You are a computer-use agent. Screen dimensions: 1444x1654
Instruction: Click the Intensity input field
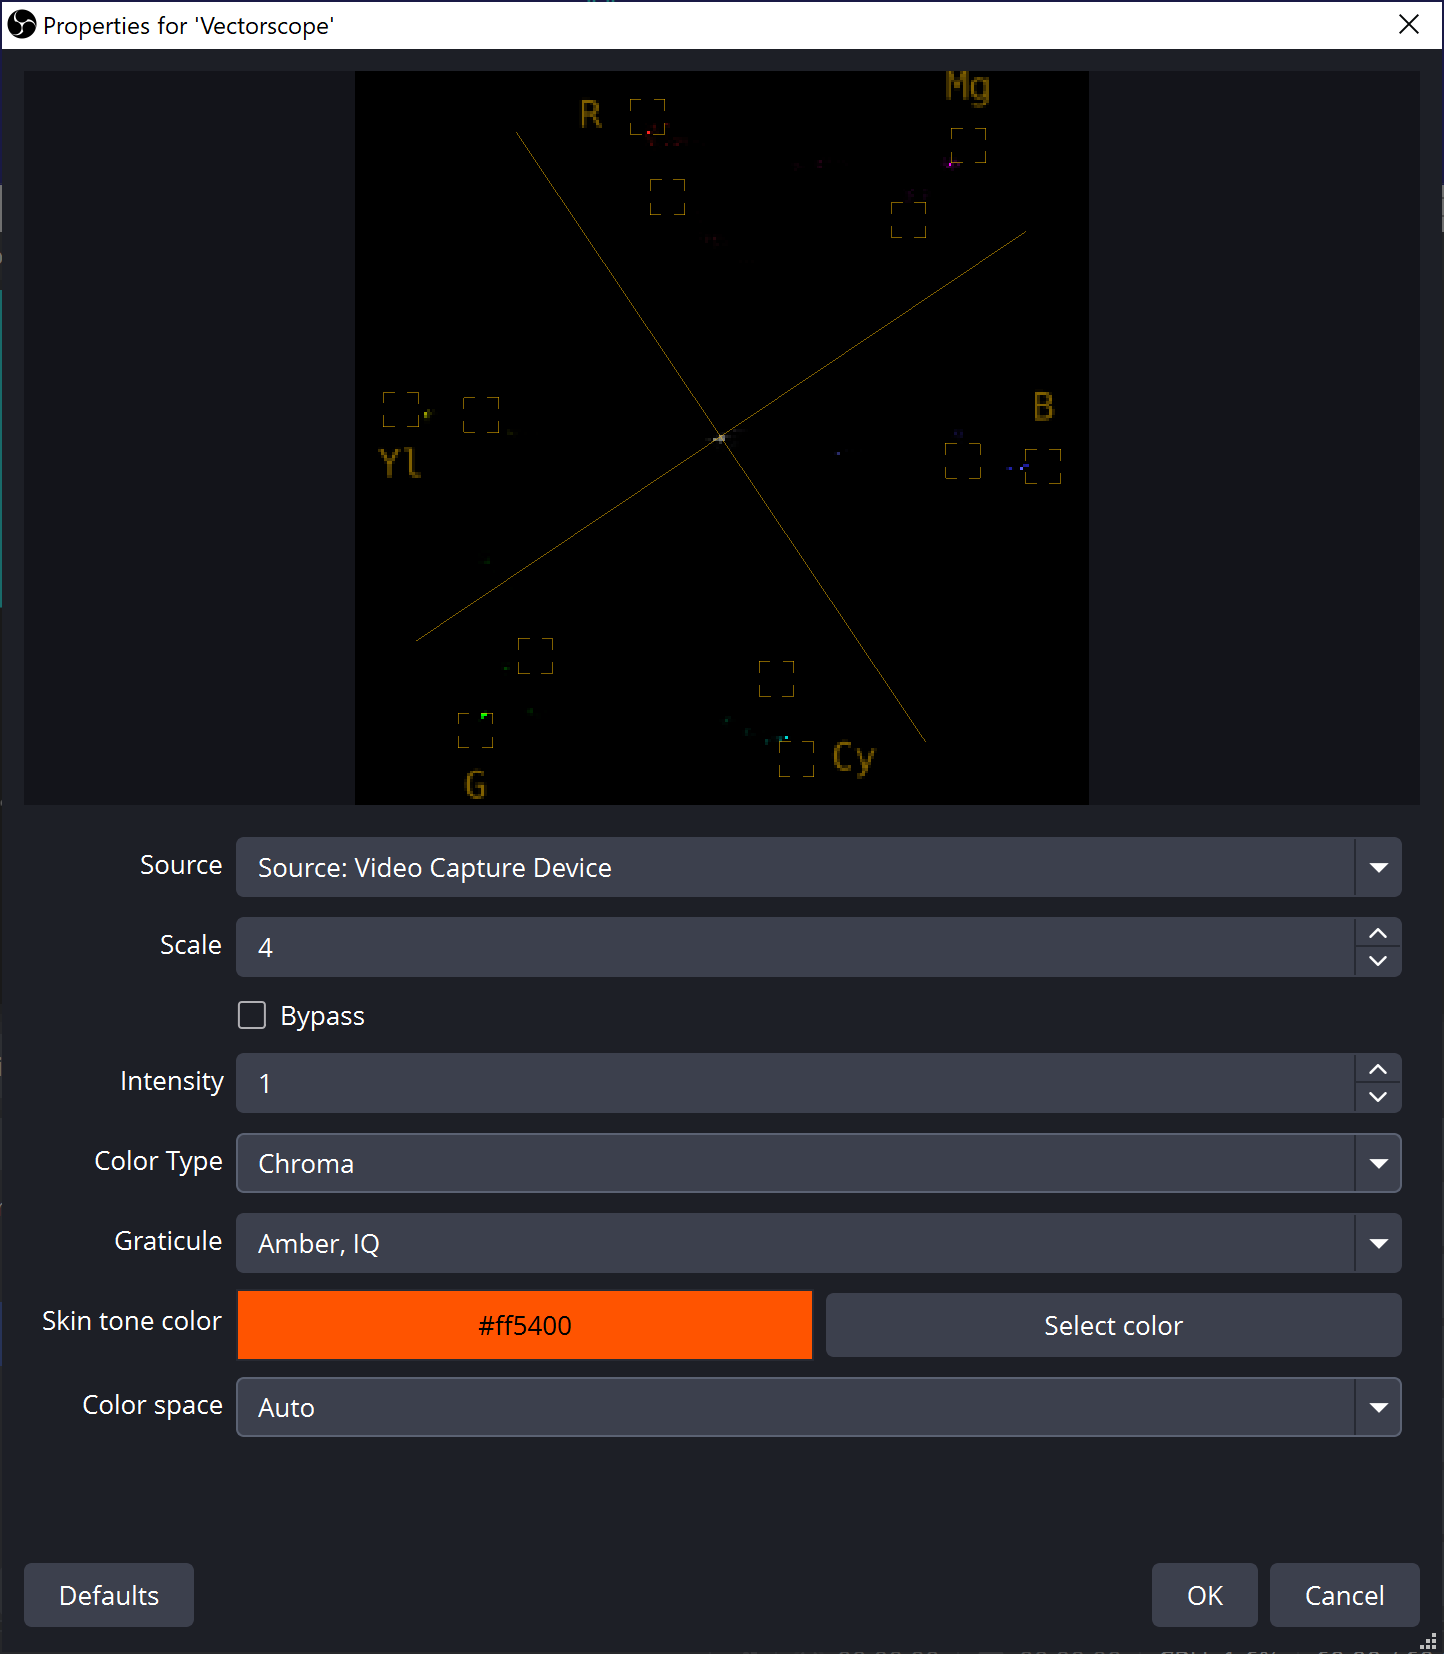[x=795, y=1083]
